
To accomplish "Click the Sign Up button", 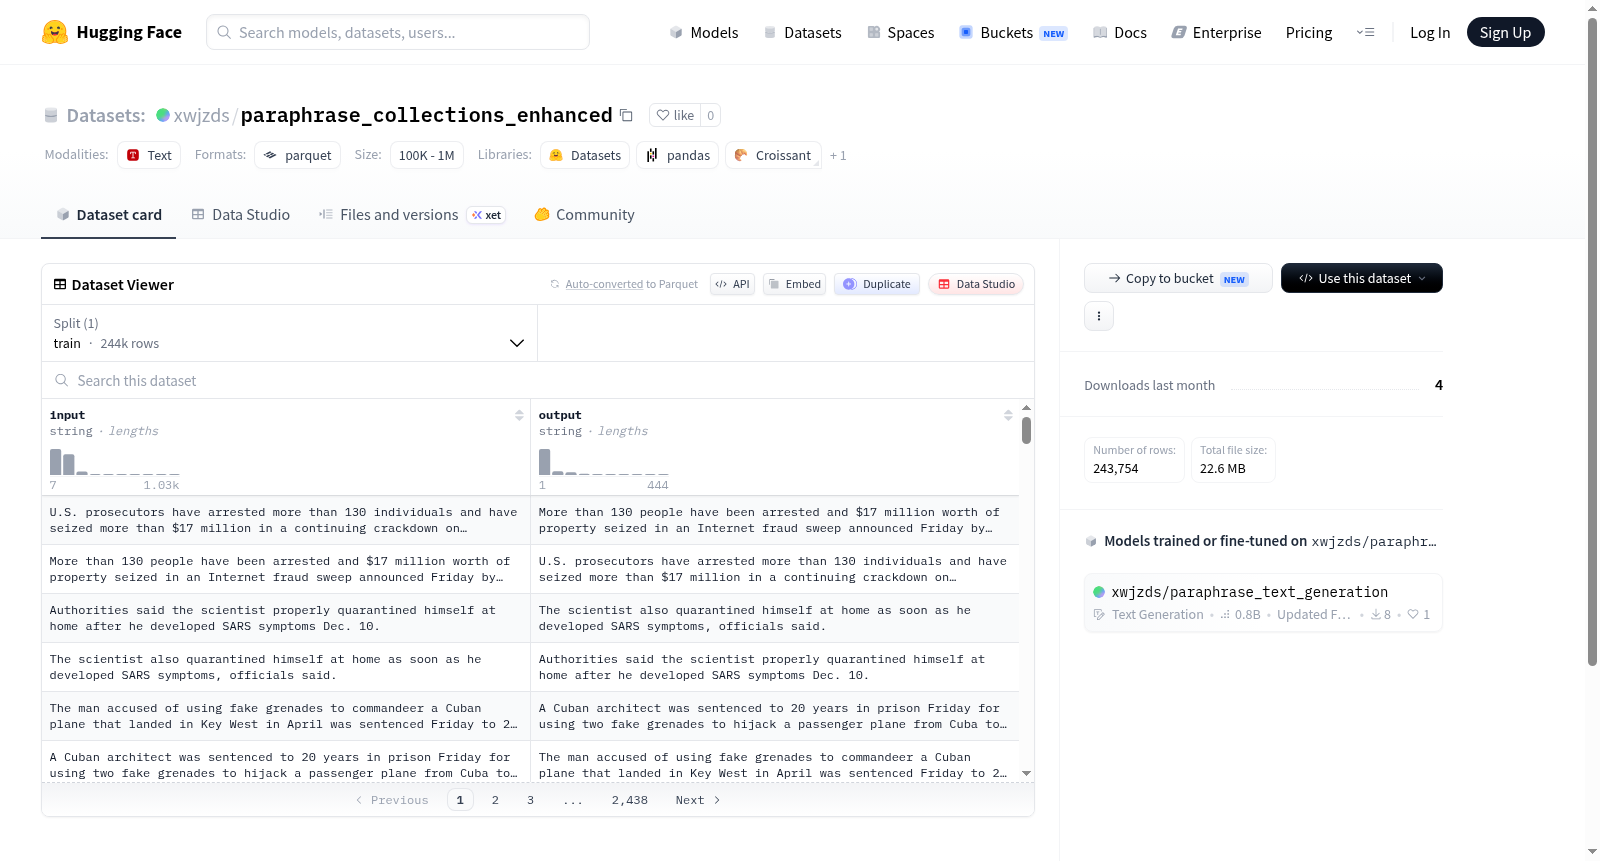I will point(1505,32).
